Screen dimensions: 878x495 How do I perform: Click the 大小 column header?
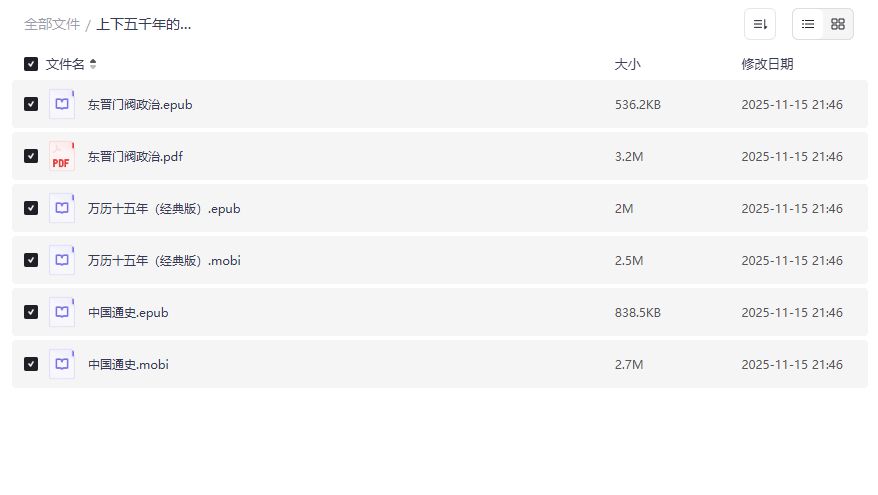click(627, 64)
